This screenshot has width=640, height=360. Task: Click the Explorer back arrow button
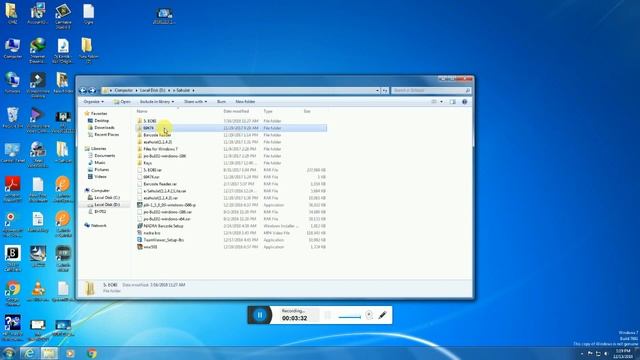84,90
